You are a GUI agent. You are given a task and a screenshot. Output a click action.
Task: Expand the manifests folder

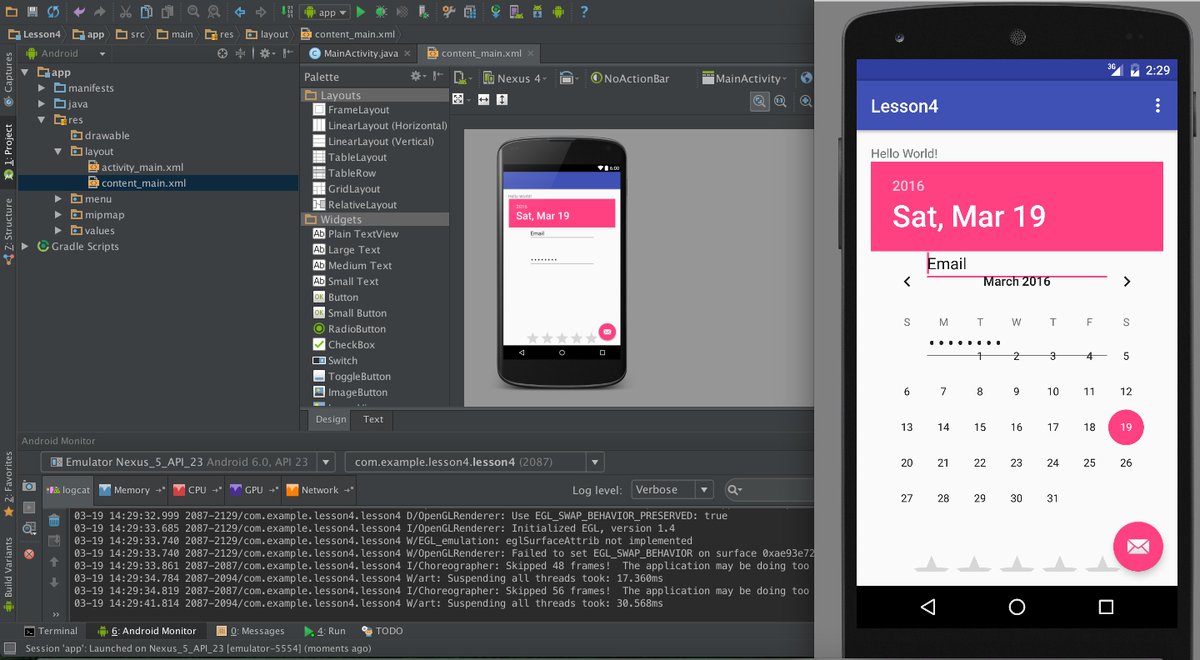42,88
